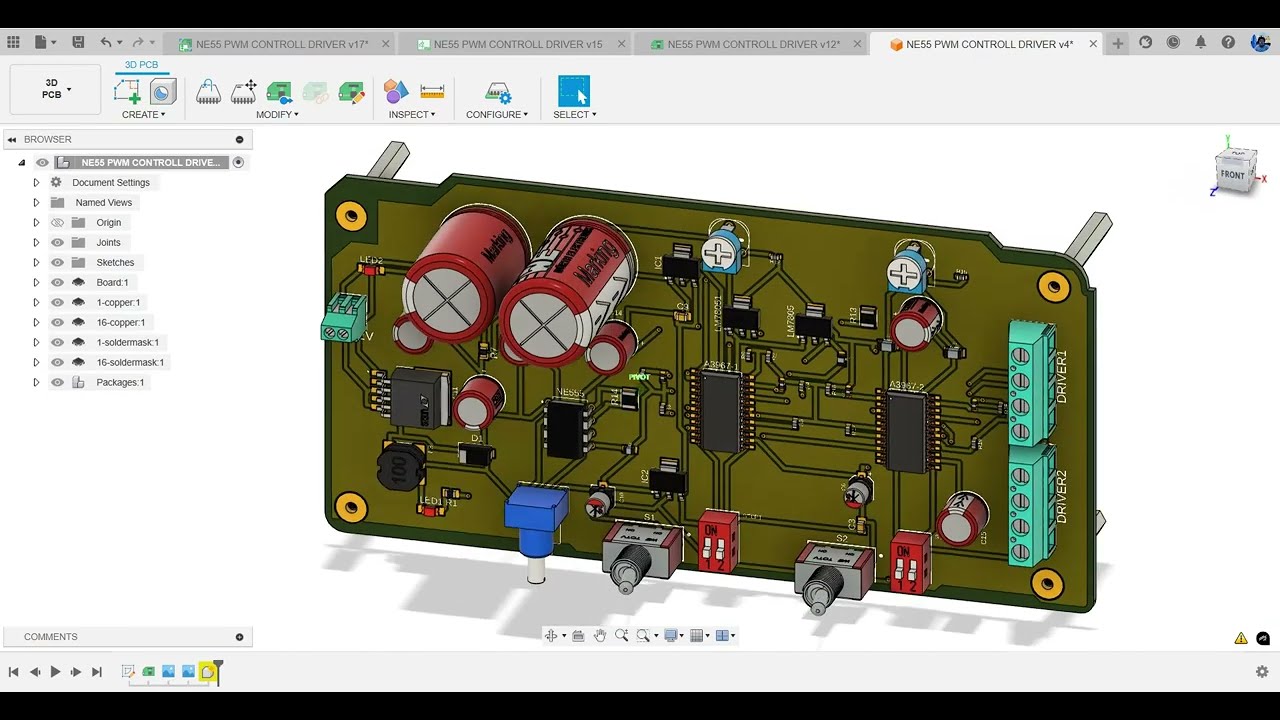1280x720 pixels.
Task: Click the Configure gear icon
Action: tap(497, 92)
